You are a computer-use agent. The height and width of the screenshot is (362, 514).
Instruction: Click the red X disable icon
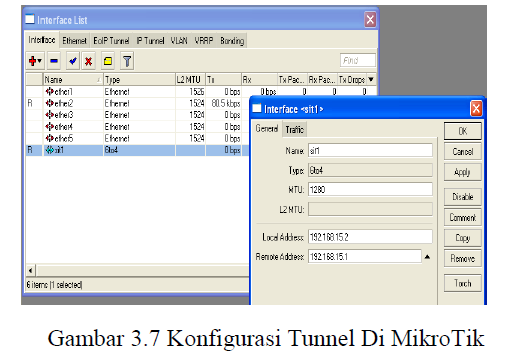[88, 61]
